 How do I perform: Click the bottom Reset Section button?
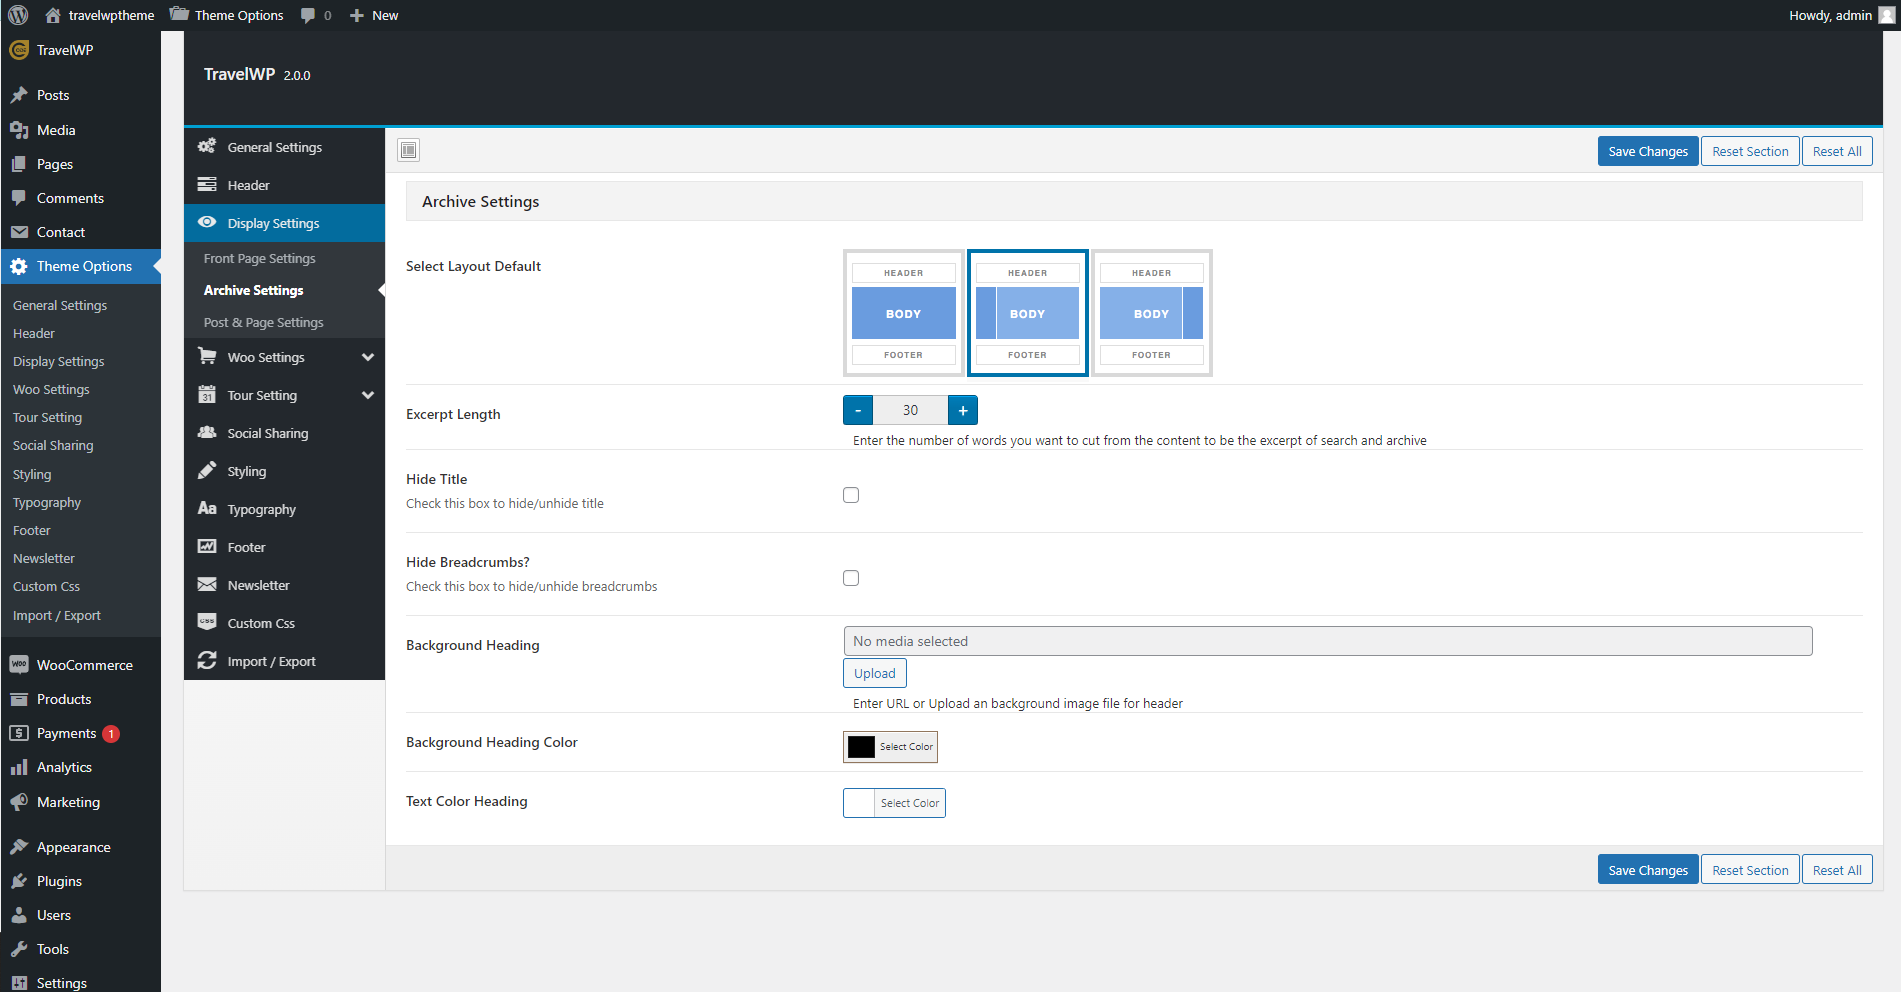(1750, 870)
